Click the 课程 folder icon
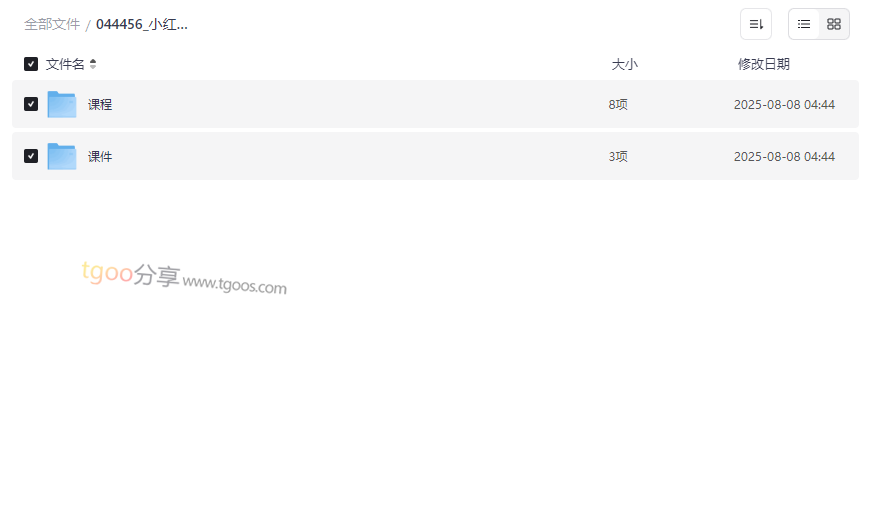 click(x=62, y=104)
